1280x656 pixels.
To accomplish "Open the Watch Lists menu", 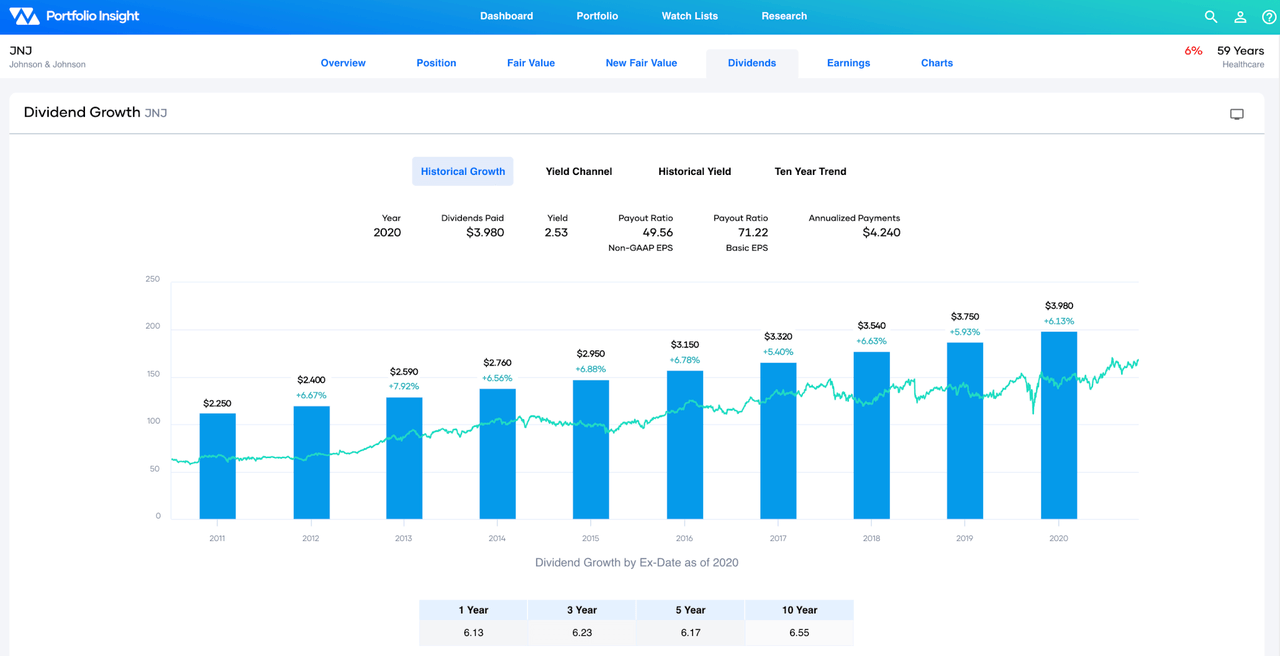I will point(689,15).
